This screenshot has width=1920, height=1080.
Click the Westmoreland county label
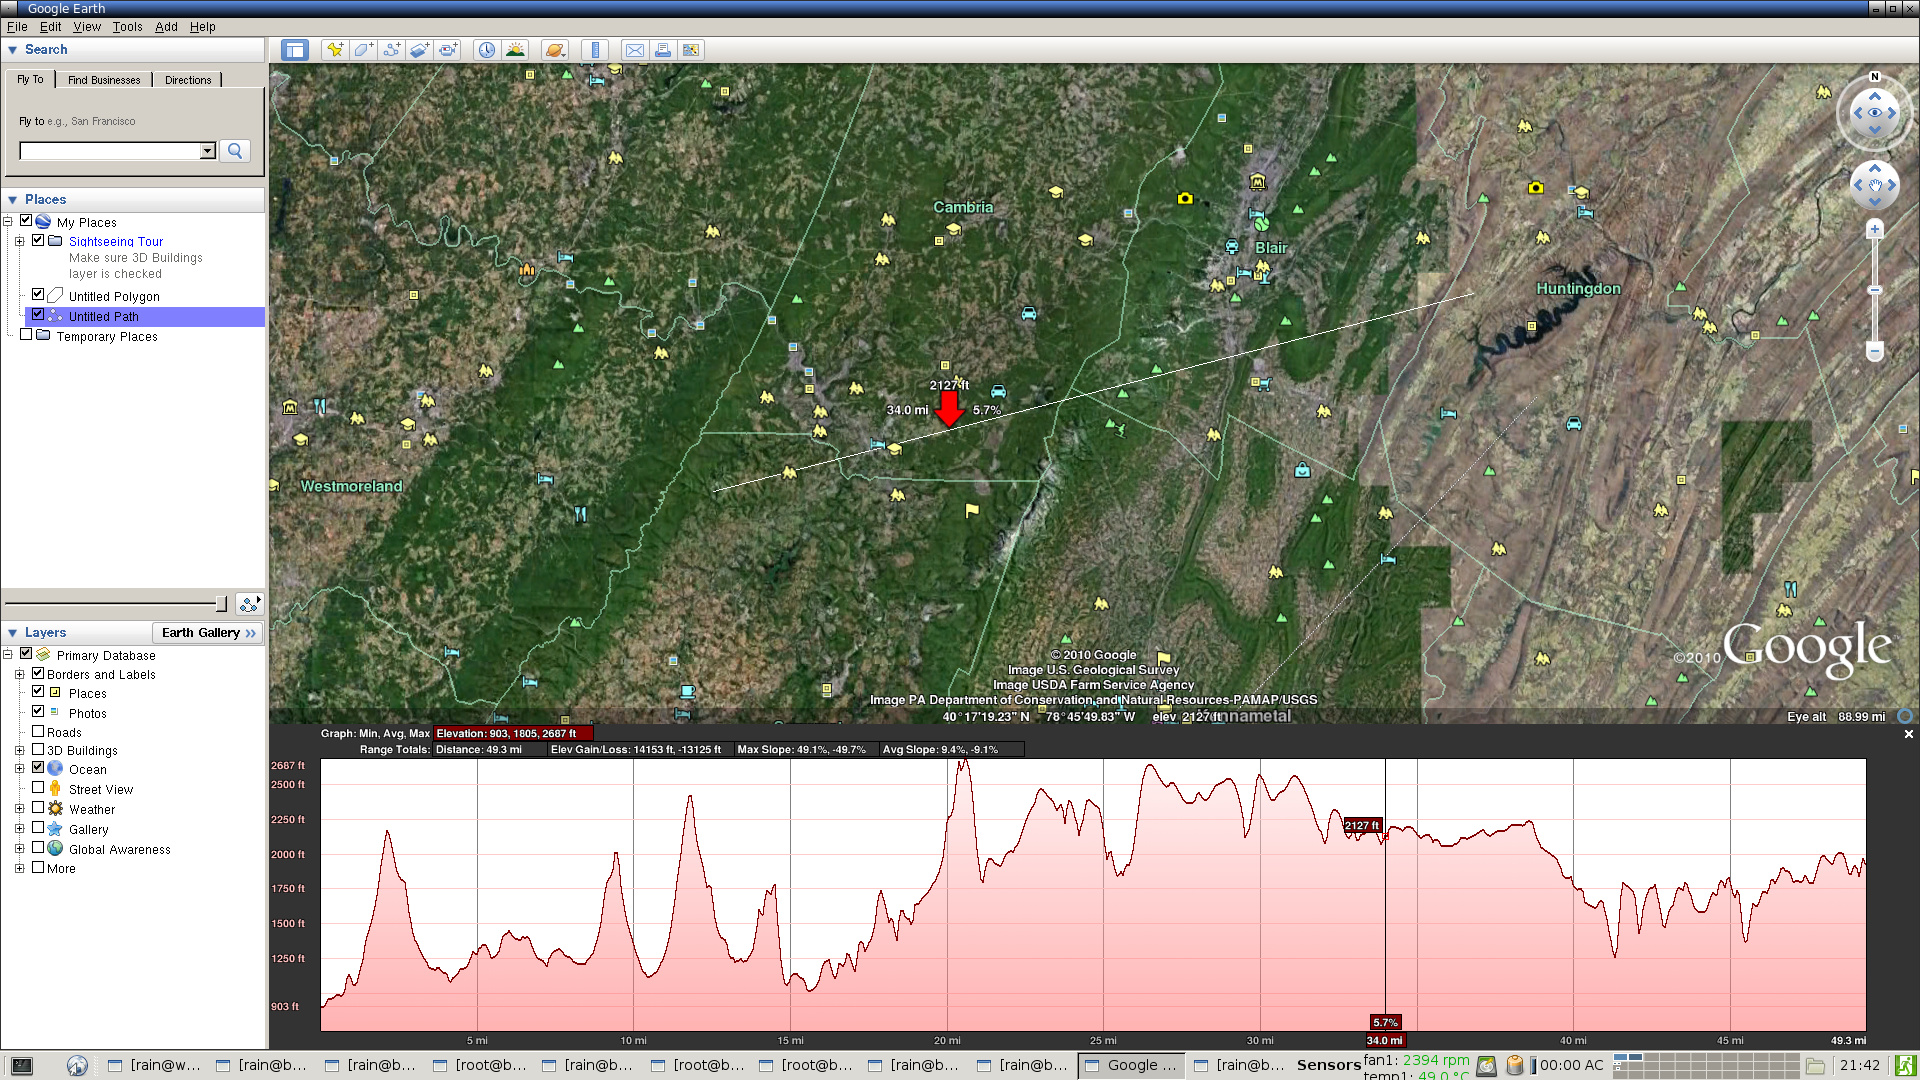(351, 486)
